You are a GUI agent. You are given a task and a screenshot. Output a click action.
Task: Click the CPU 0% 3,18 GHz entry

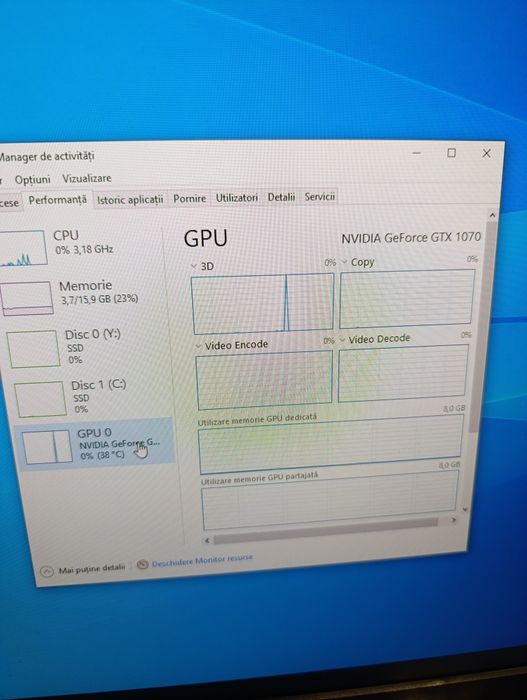pyautogui.click(x=83, y=242)
